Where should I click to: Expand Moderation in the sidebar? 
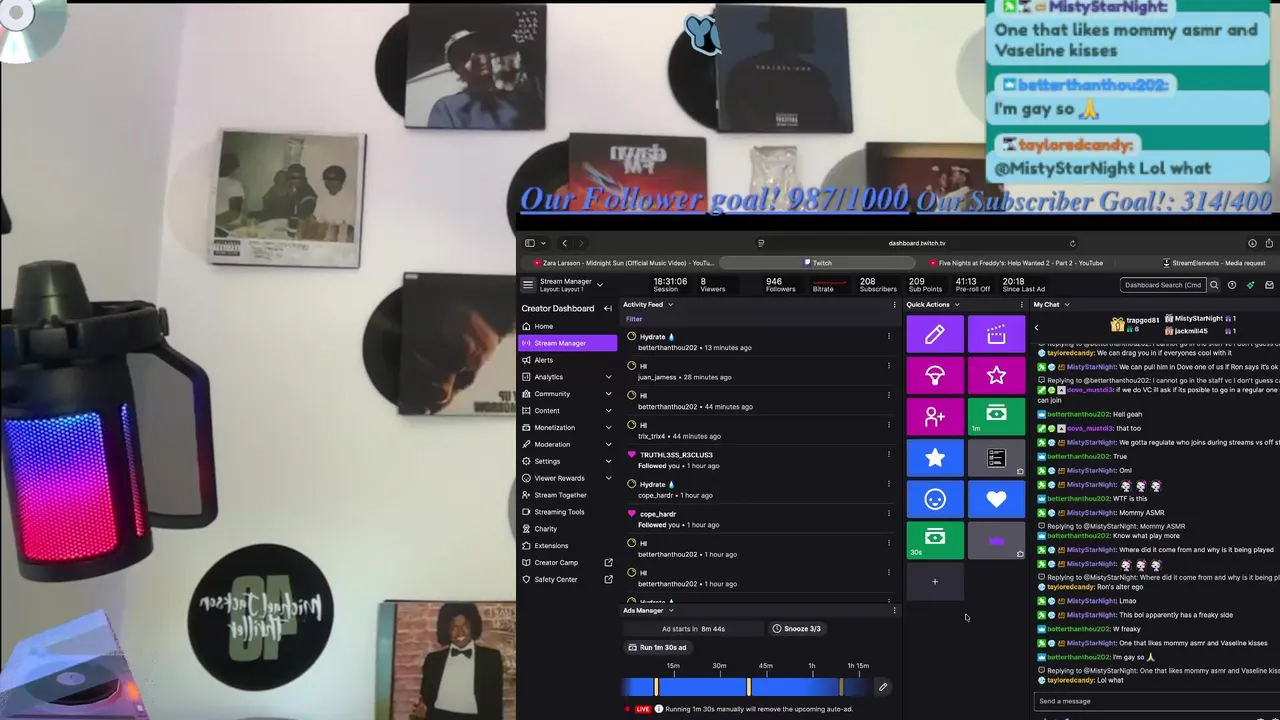[608, 444]
